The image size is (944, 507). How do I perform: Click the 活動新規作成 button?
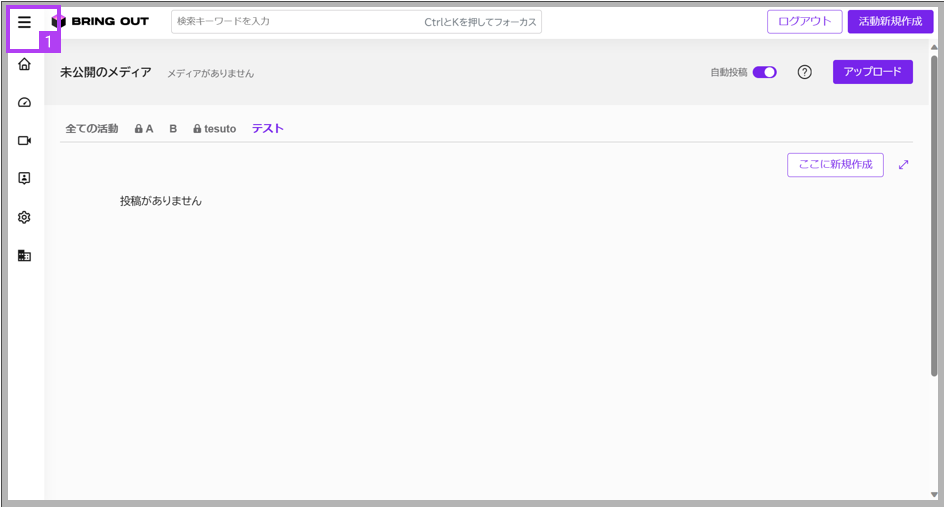[890, 22]
